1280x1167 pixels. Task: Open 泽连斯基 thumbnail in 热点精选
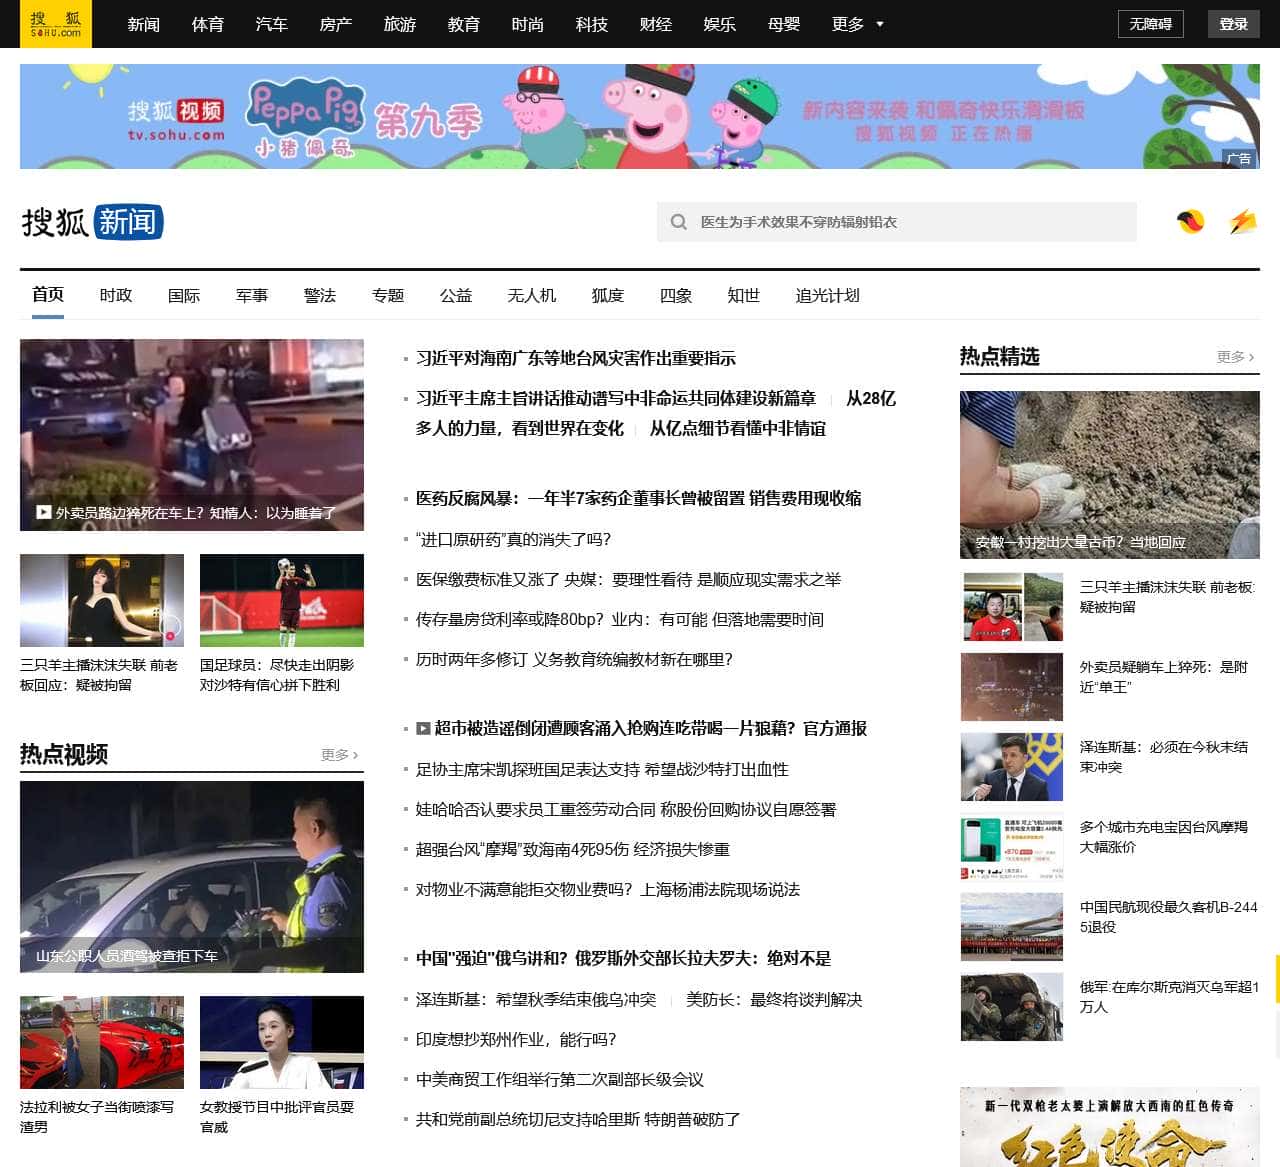1012,767
